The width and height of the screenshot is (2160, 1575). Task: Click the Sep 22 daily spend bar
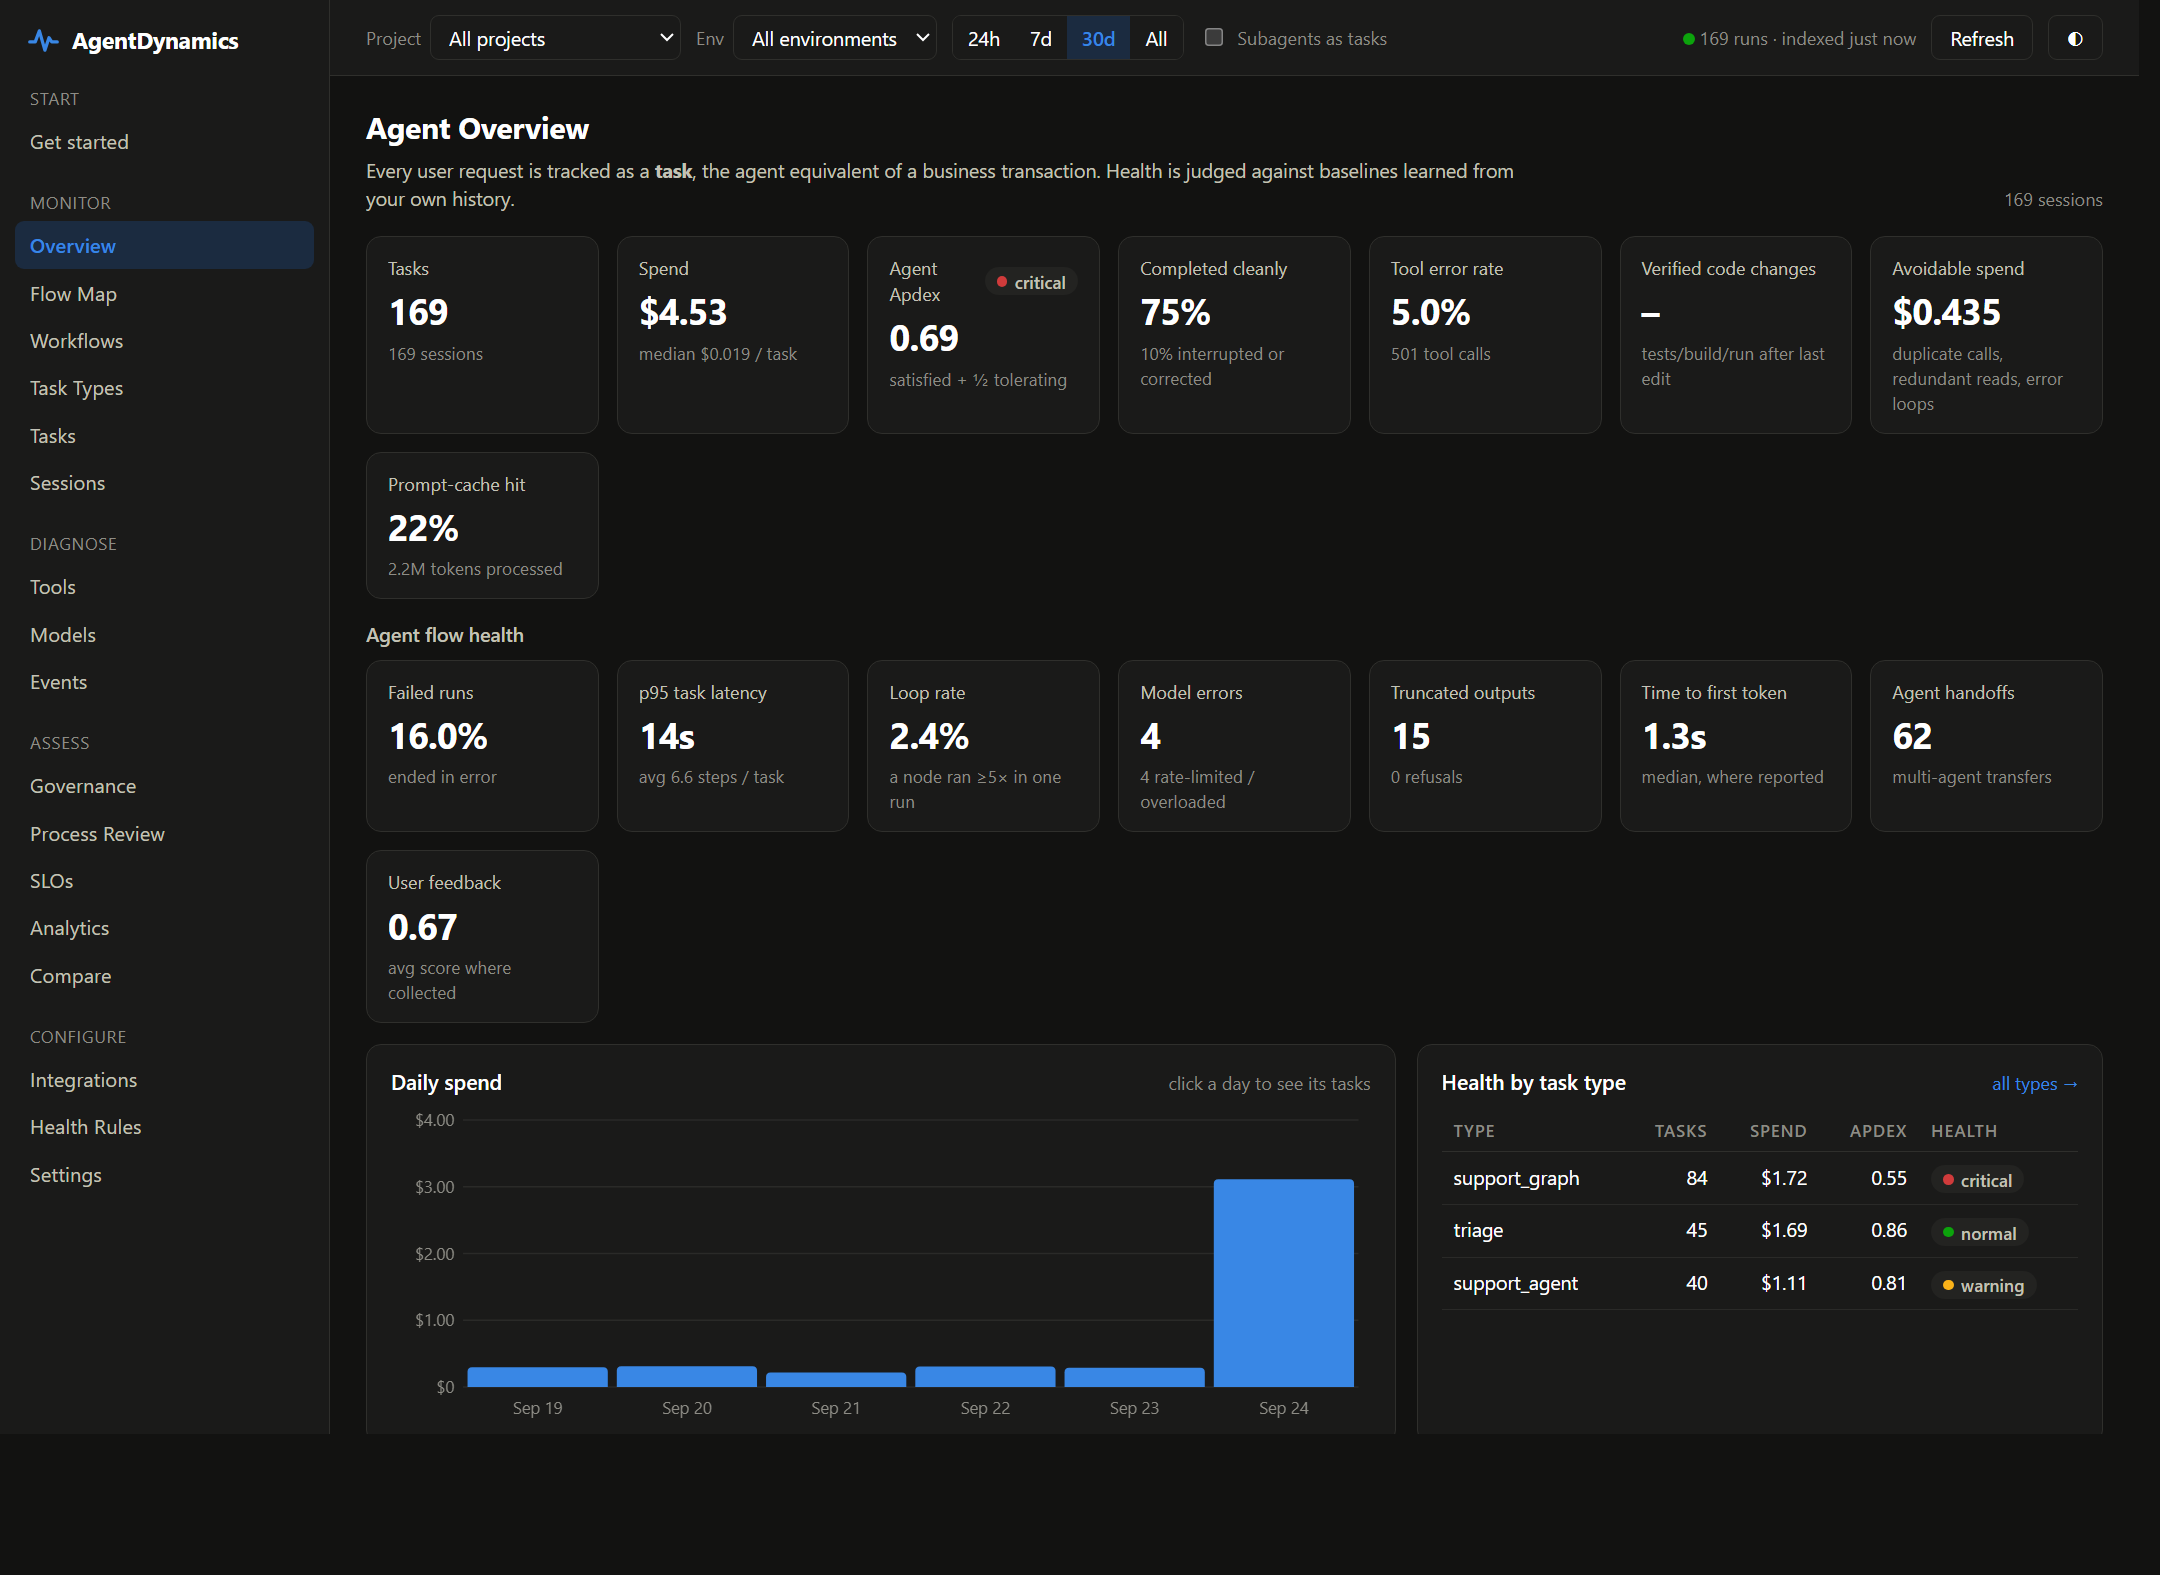point(985,1377)
